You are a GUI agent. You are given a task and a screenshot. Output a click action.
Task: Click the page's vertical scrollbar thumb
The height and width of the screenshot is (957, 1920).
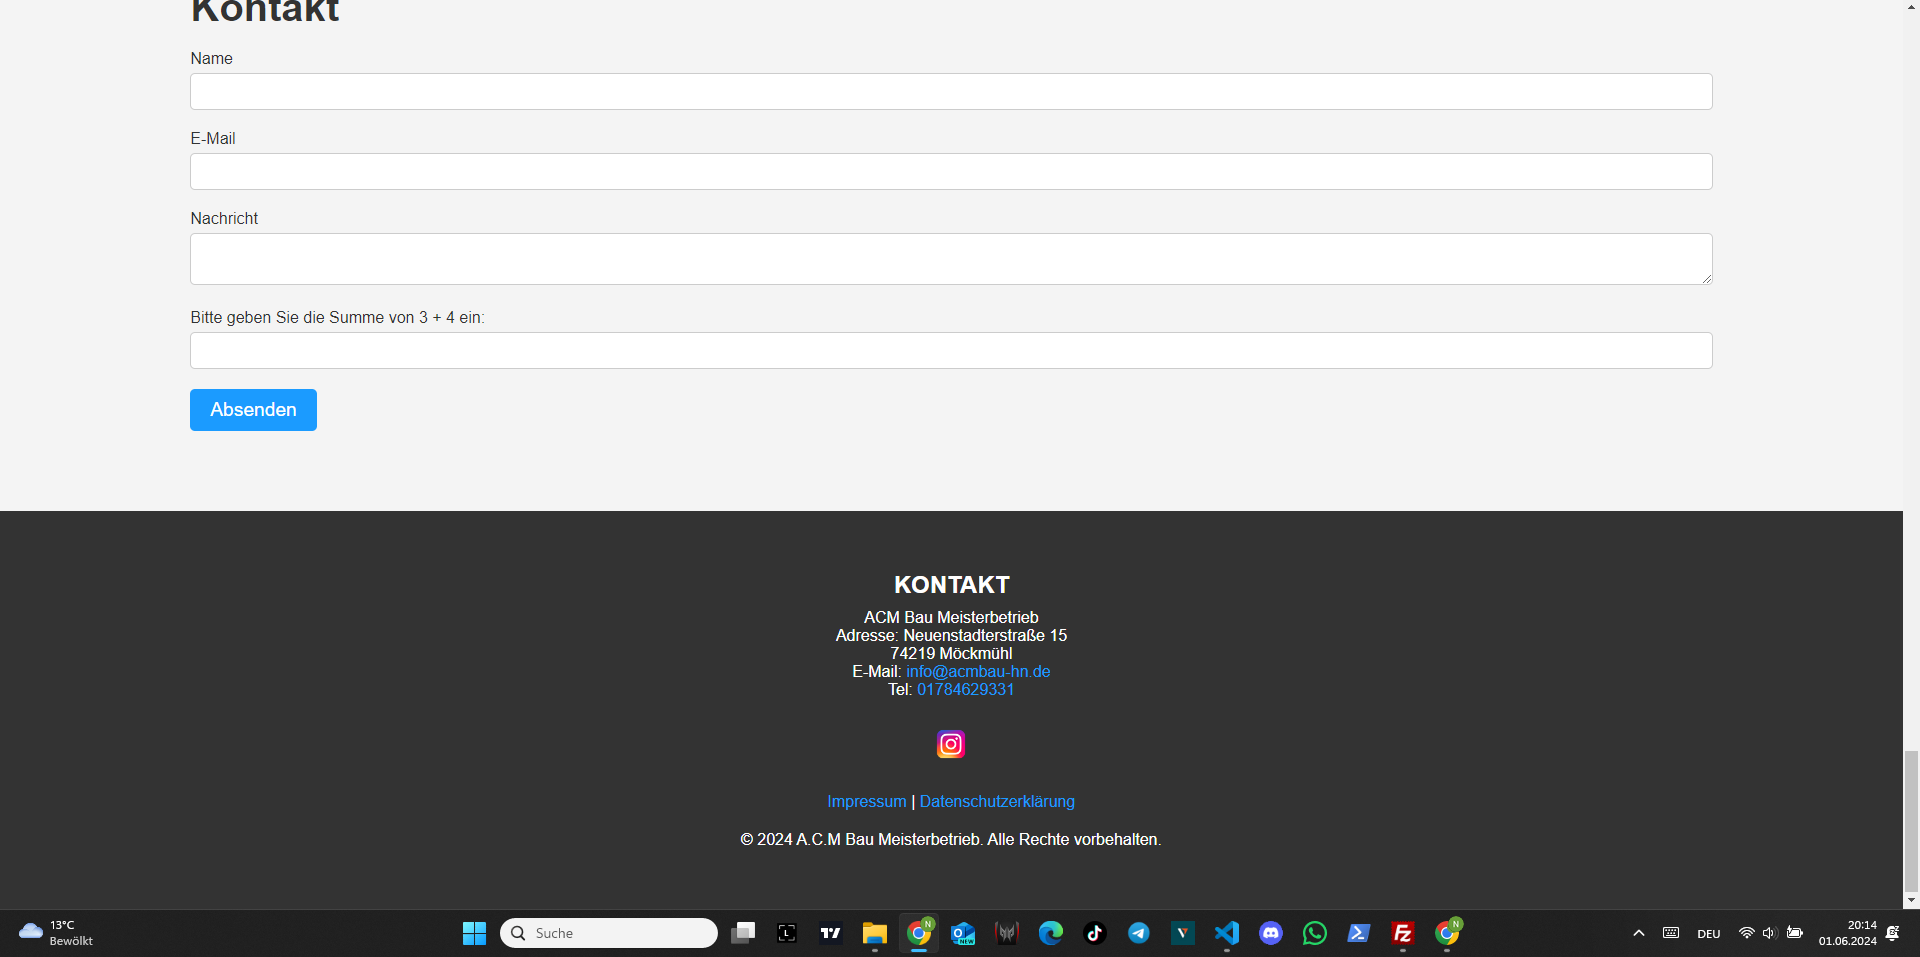coord(1911,818)
